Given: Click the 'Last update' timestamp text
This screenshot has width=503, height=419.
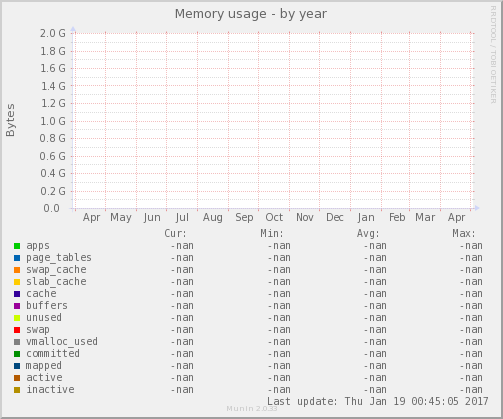Looking at the screenshot, I should coord(378,401).
